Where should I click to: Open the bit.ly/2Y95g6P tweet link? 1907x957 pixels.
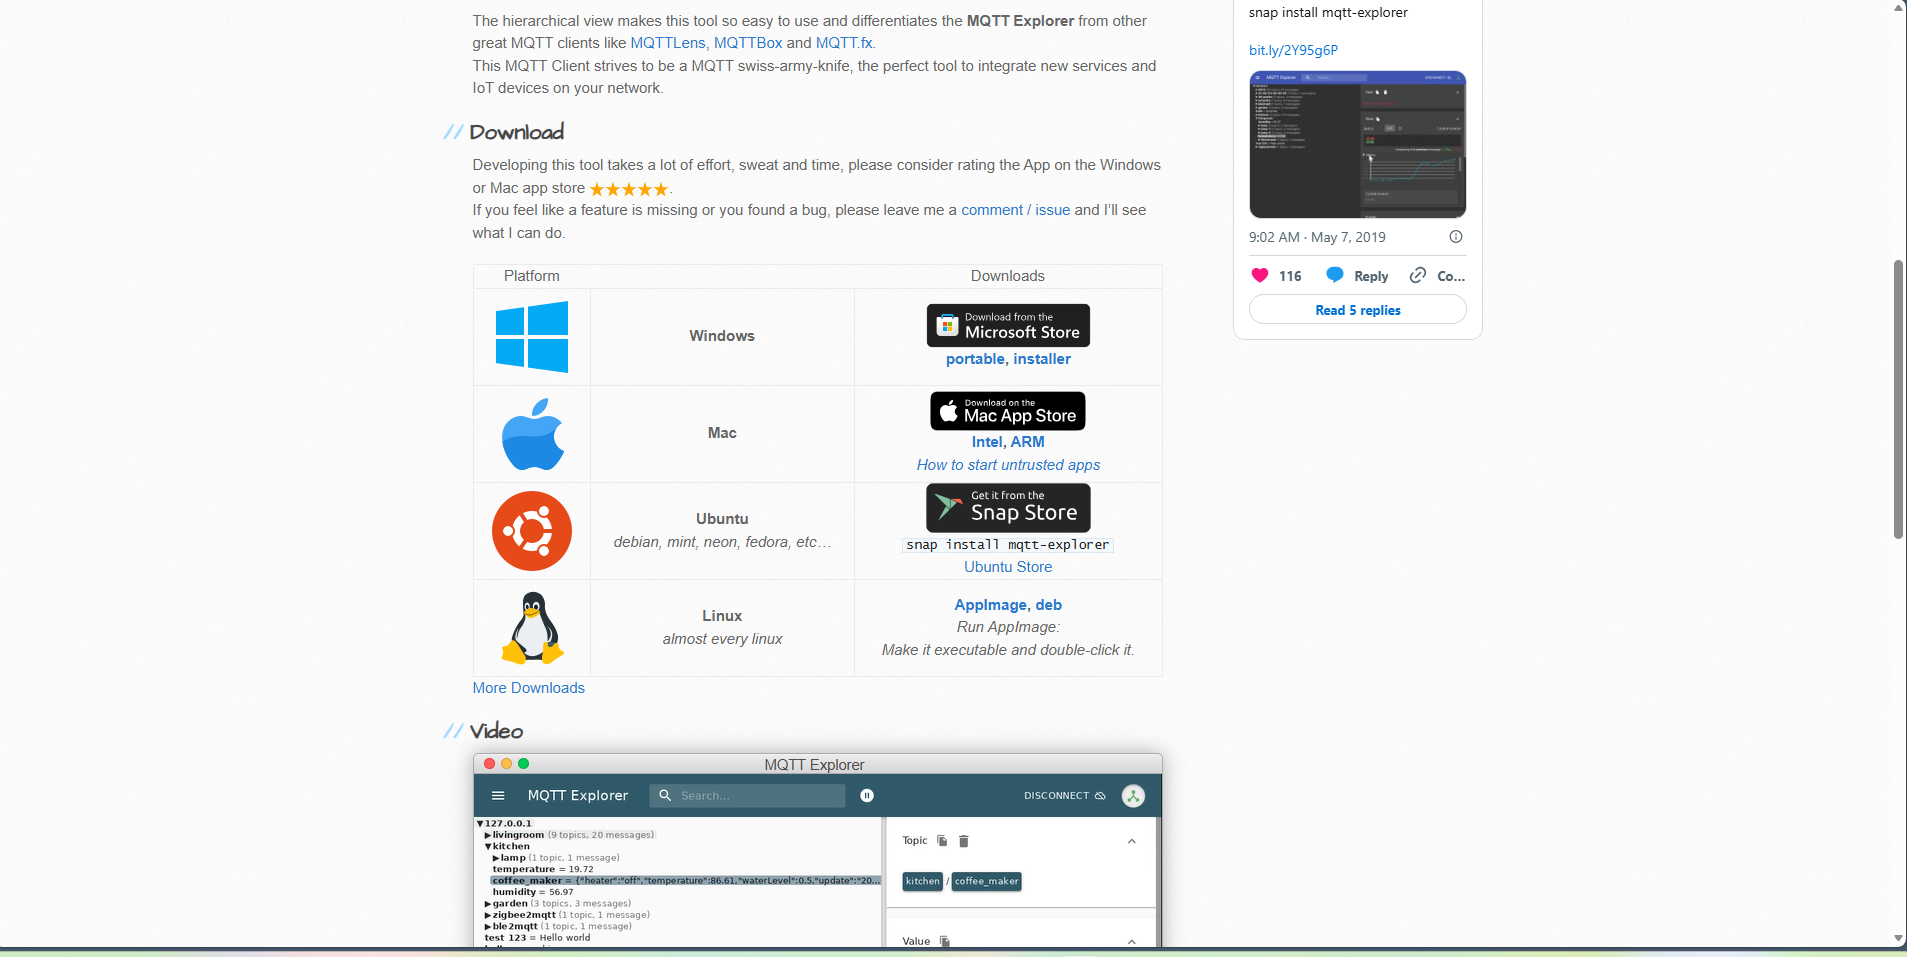1293,50
